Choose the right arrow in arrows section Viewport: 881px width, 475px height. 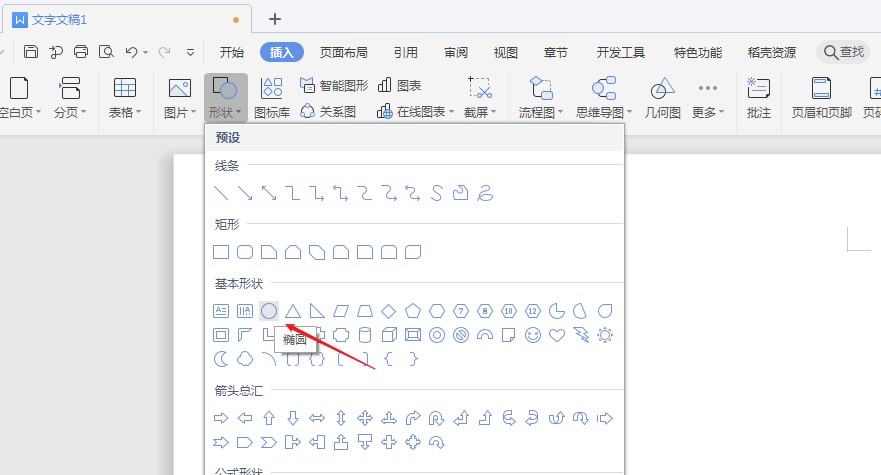point(221,418)
